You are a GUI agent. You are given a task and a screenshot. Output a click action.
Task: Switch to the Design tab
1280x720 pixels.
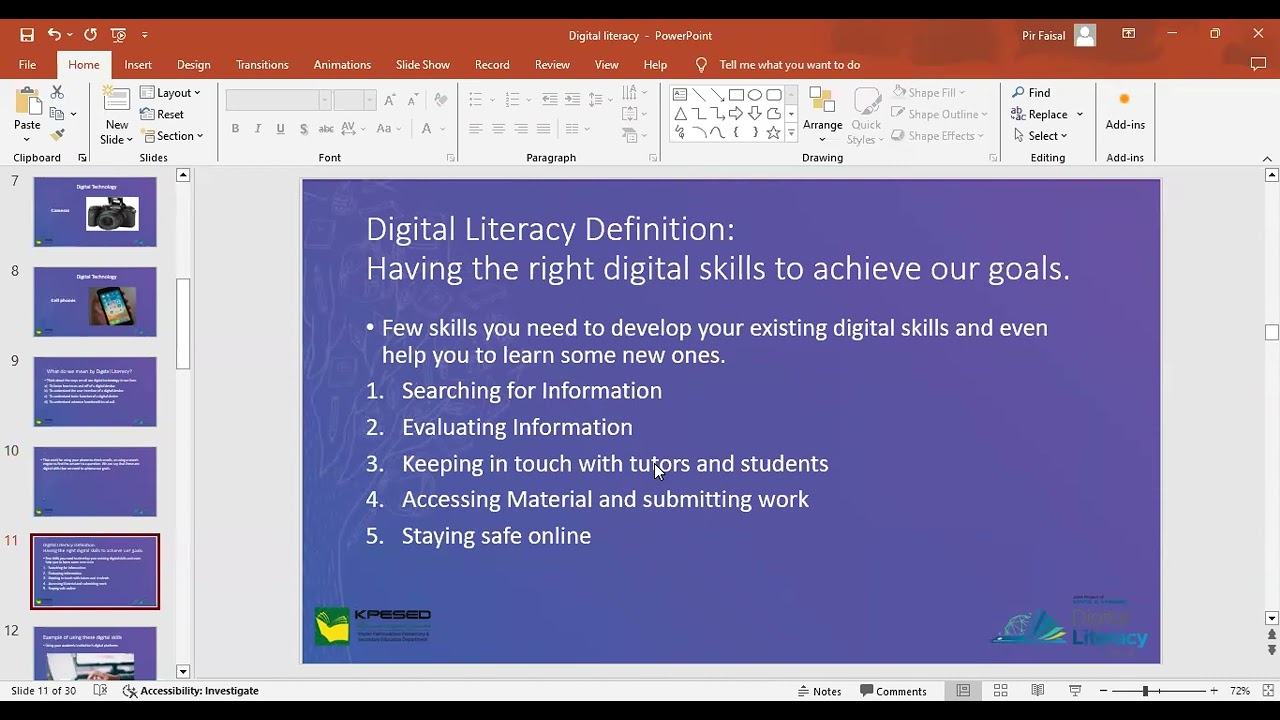point(193,65)
